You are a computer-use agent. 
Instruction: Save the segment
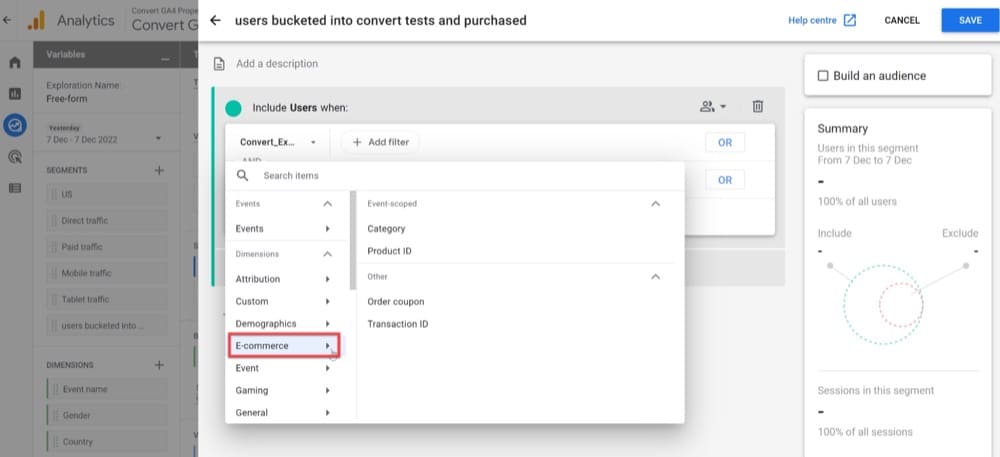coord(970,20)
